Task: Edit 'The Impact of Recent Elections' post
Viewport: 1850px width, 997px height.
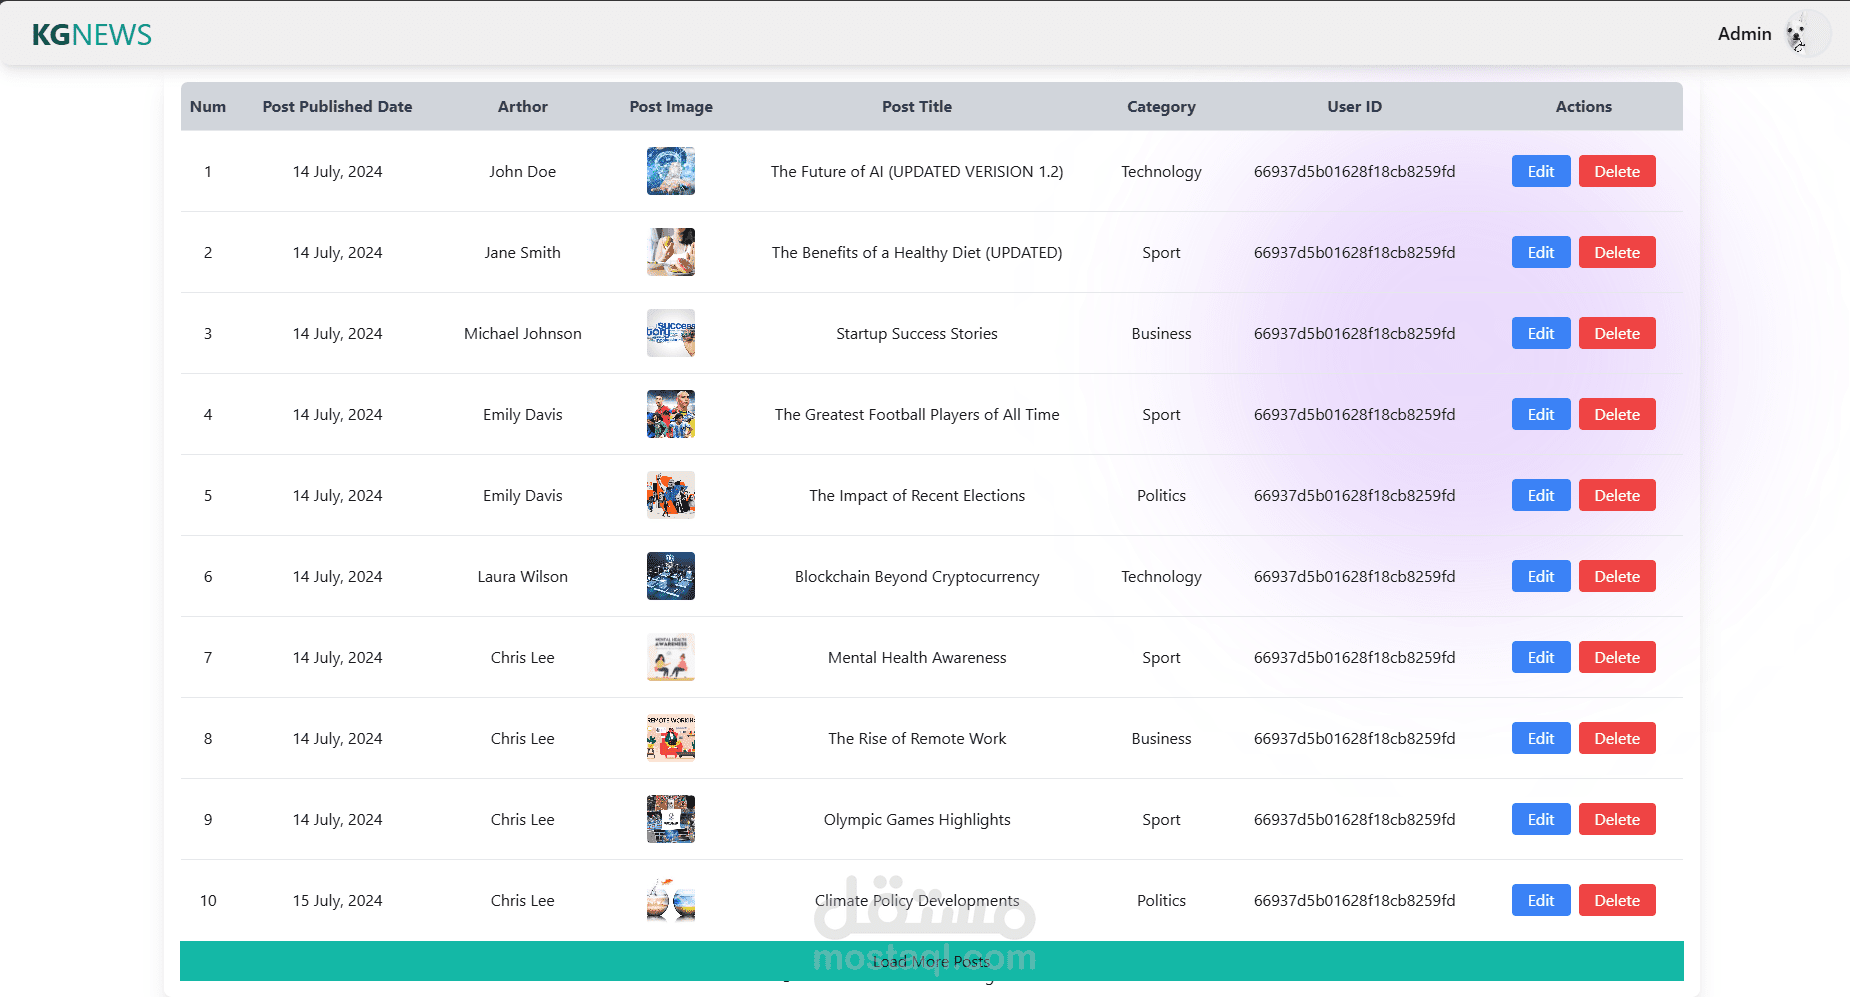Action: 1541,495
